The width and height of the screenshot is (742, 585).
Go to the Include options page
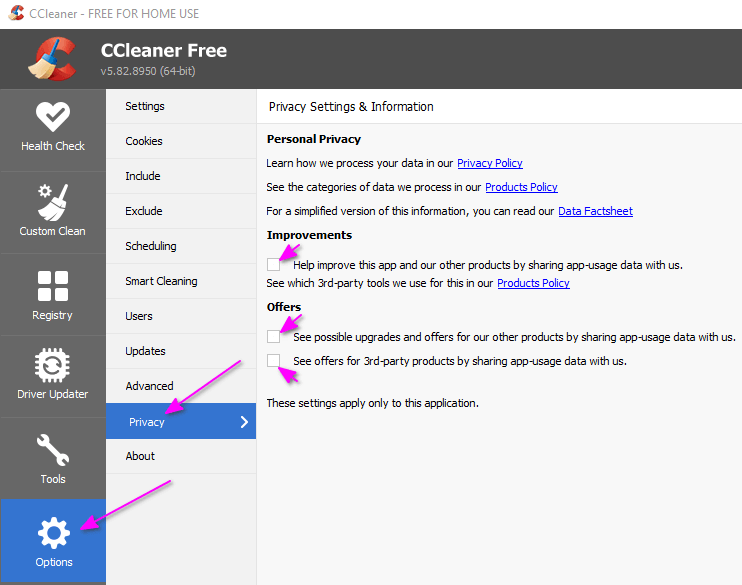tap(181, 176)
